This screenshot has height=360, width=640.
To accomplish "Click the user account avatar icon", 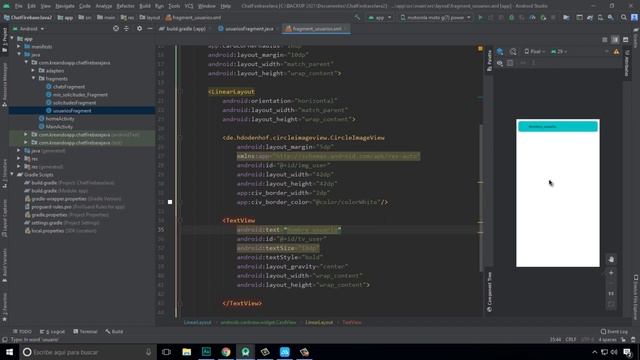I will [x=634, y=18].
